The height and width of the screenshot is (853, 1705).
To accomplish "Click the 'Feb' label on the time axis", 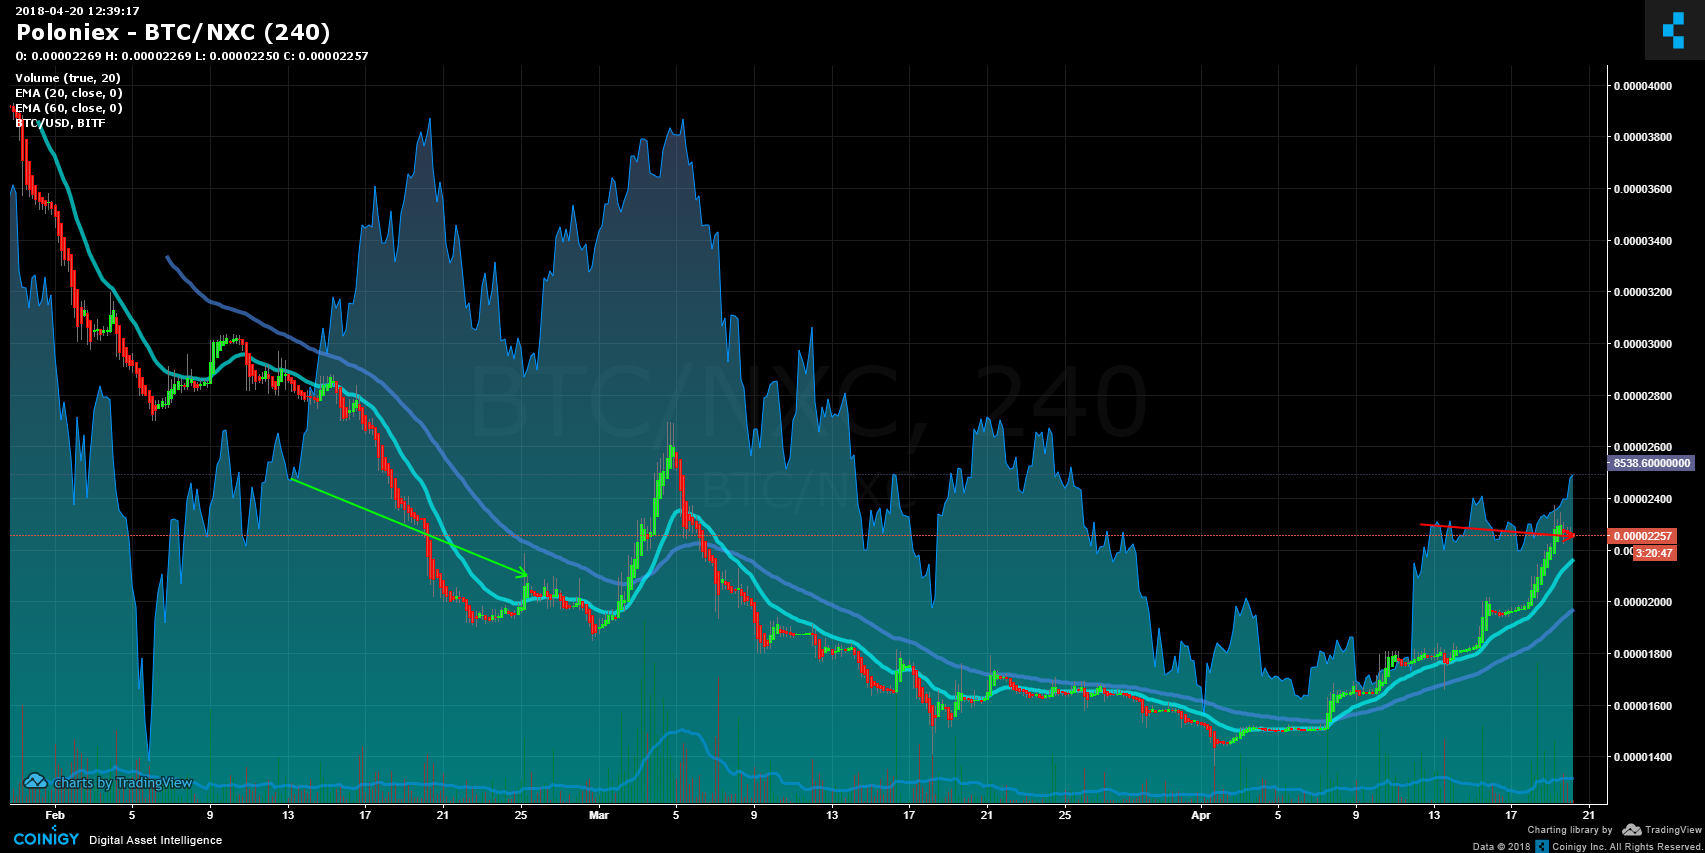I will tap(55, 815).
